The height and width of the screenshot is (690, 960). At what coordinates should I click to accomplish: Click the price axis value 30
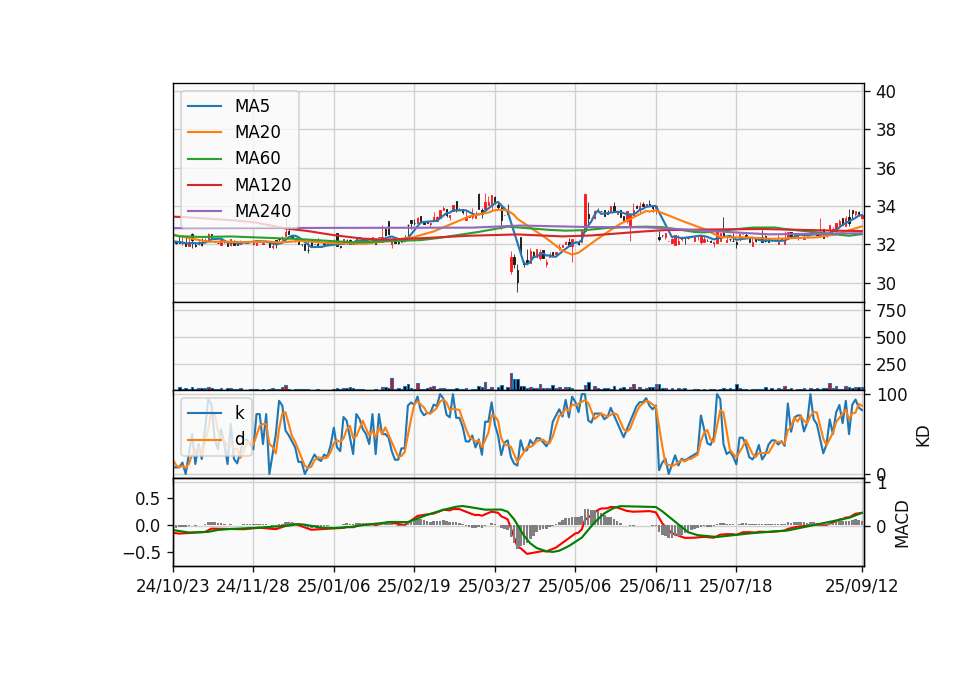click(x=885, y=283)
